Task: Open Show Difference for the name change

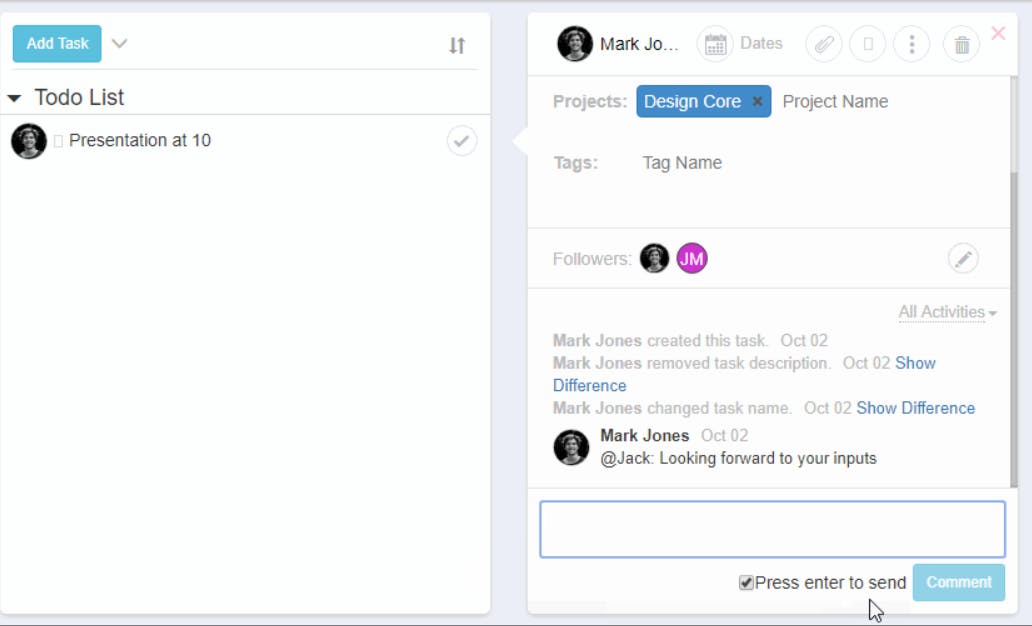Action: coord(916,408)
